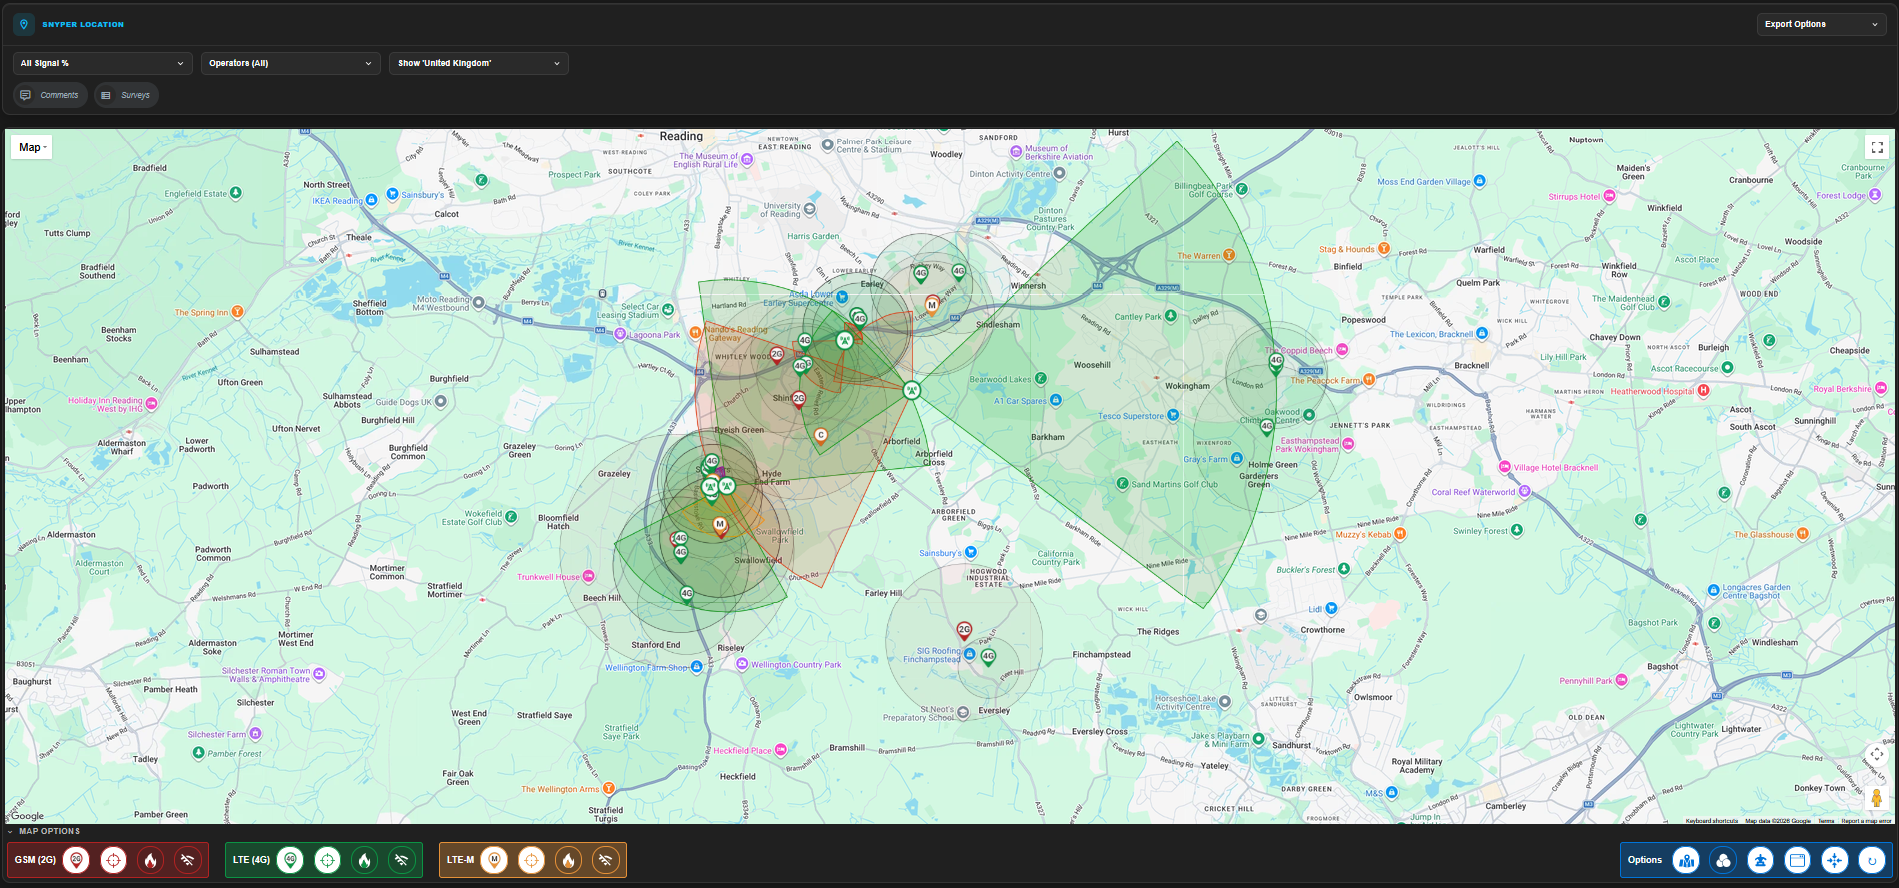This screenshot has height=888, width=1899.
Task: Click the refresh Options icon
Action: point(1871,860)
